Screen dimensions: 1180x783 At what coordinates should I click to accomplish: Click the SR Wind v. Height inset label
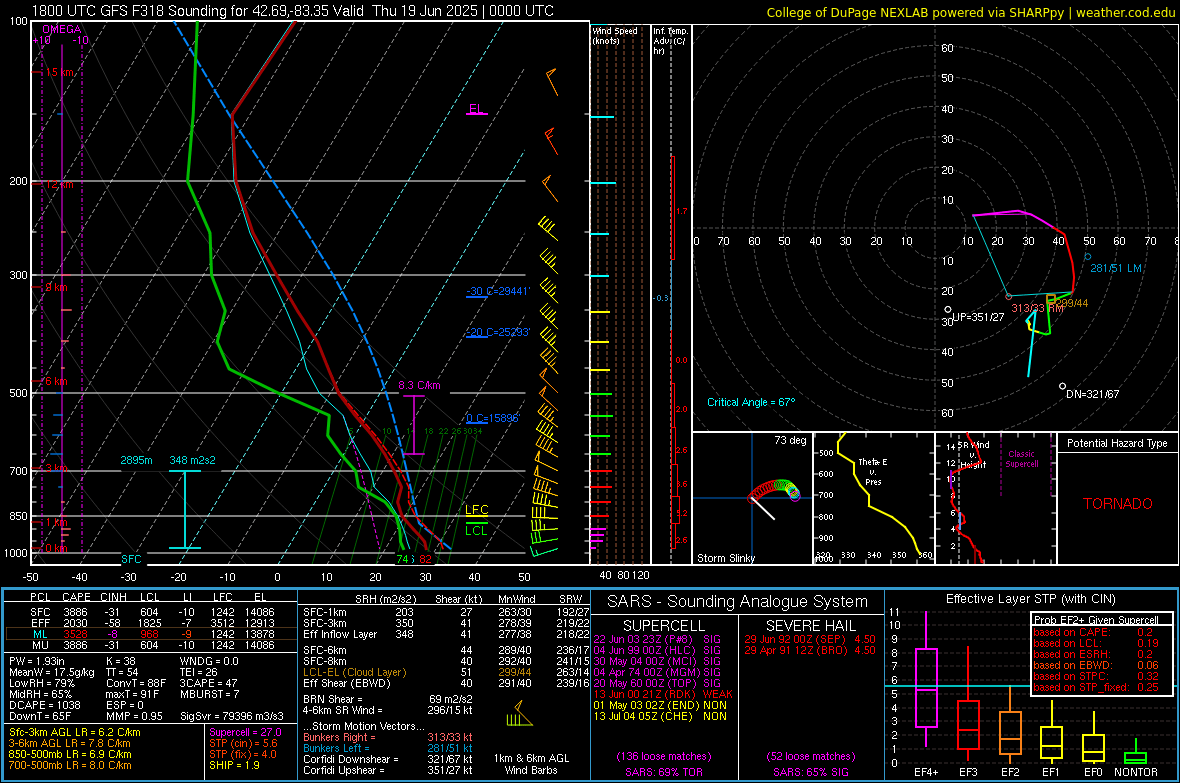point(973,455)
